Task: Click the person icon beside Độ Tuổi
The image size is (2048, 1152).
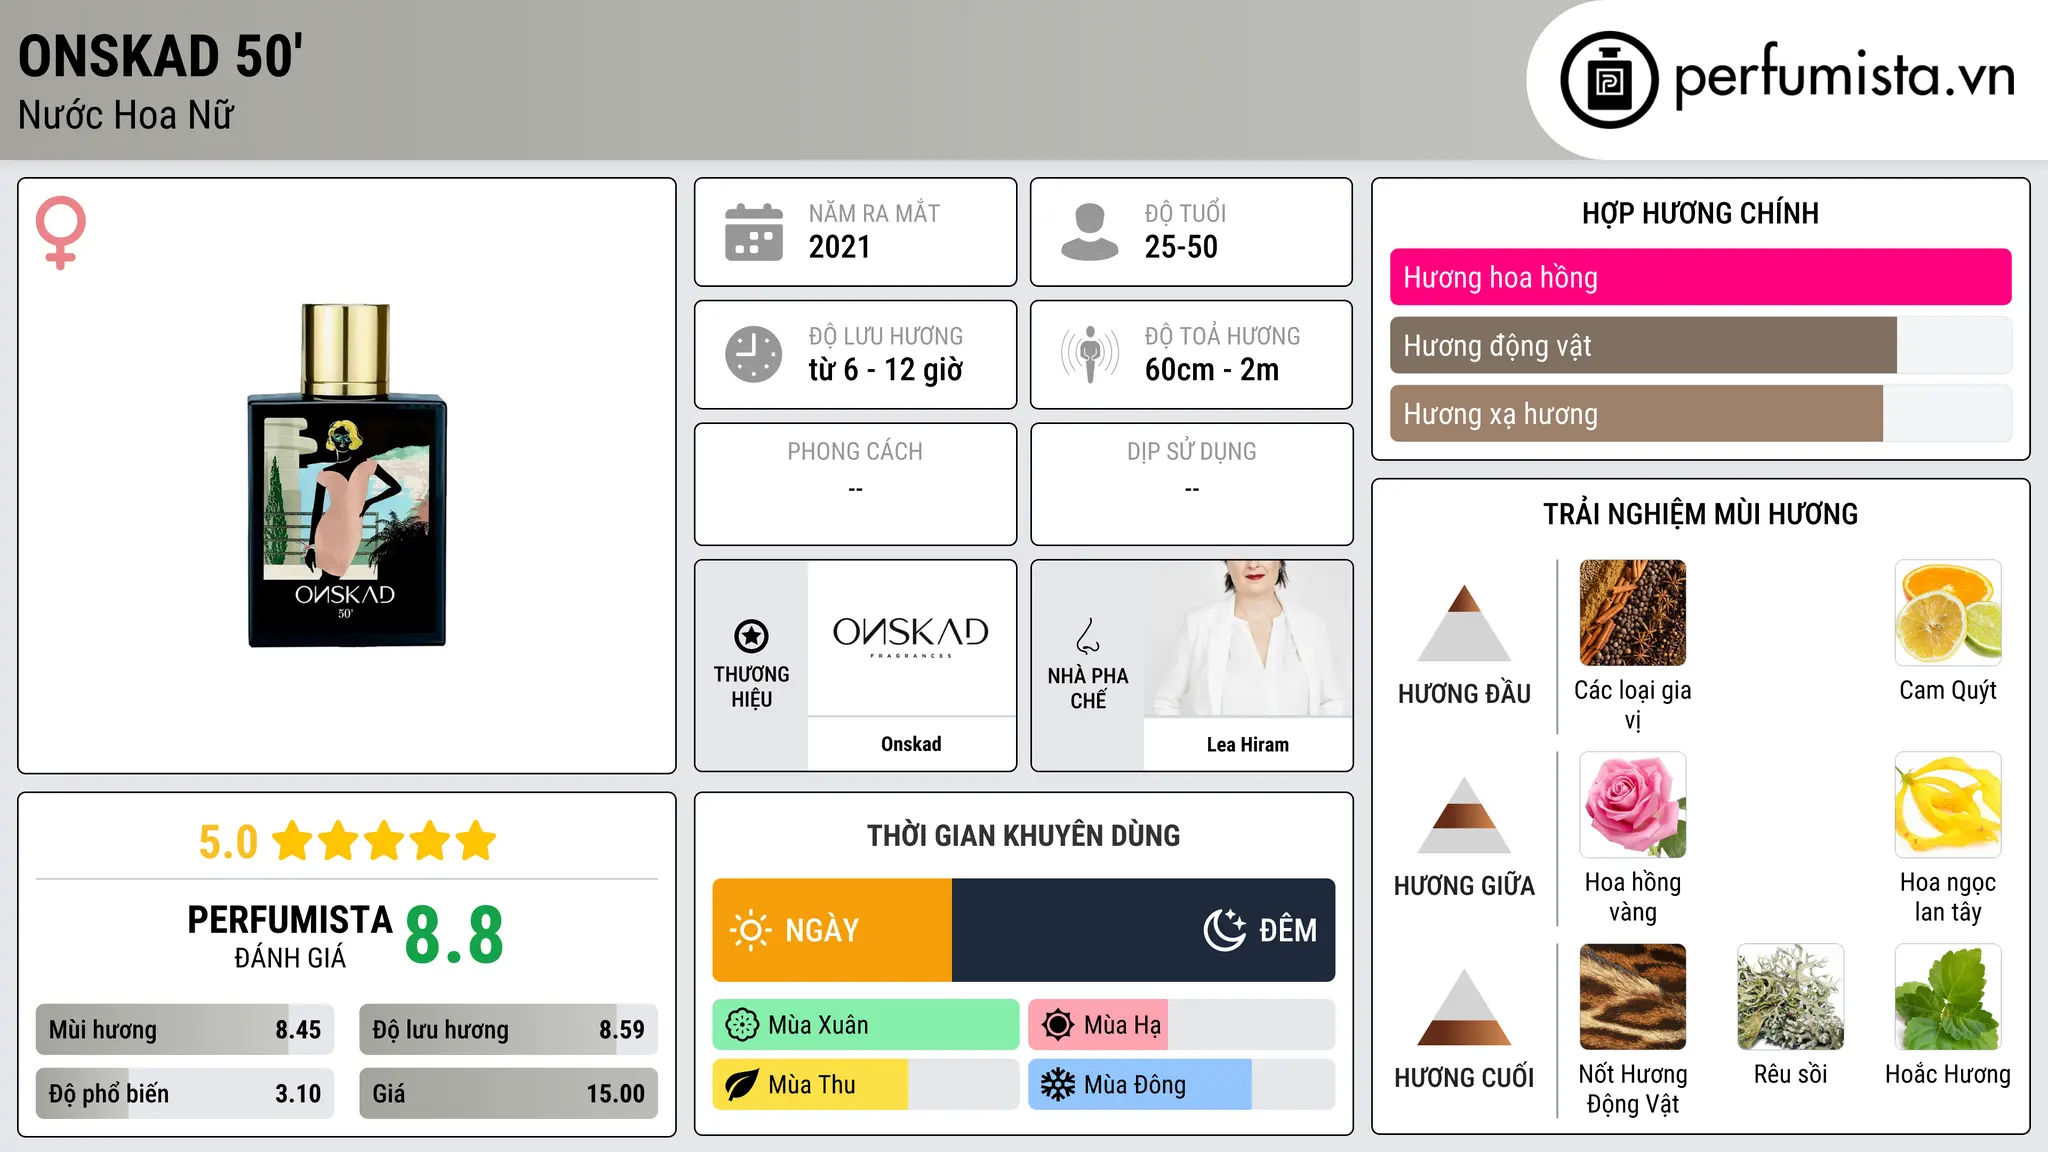Action: [1090, 232]
